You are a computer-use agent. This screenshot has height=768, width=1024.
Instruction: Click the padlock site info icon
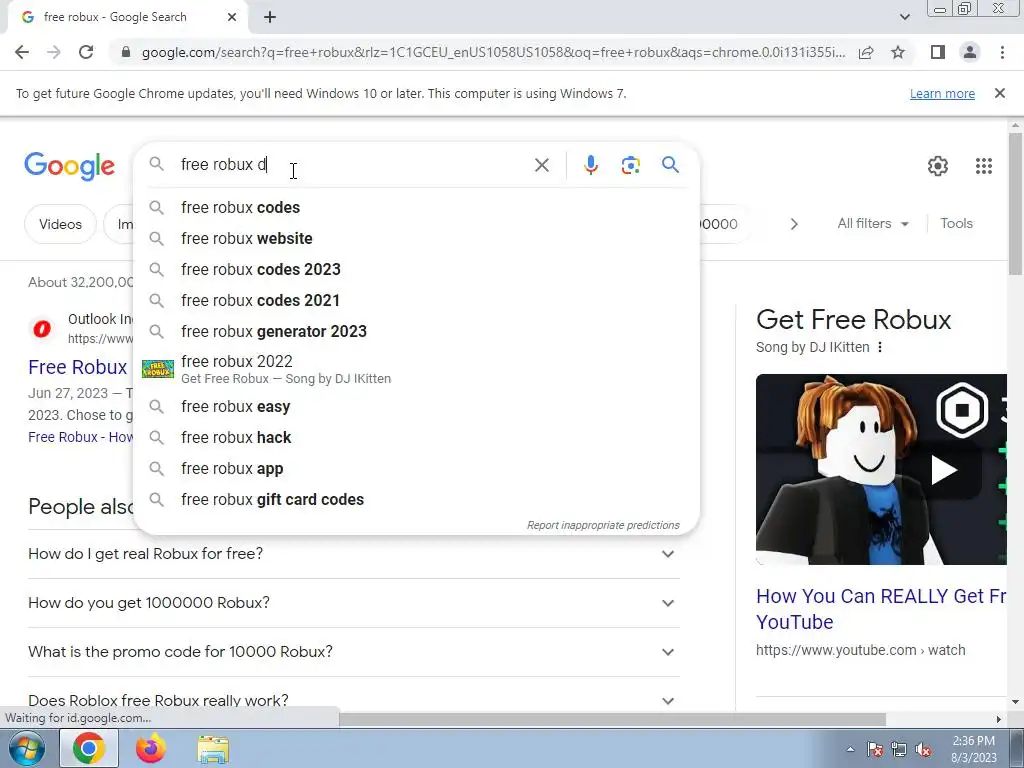click(x=126, y=52)
